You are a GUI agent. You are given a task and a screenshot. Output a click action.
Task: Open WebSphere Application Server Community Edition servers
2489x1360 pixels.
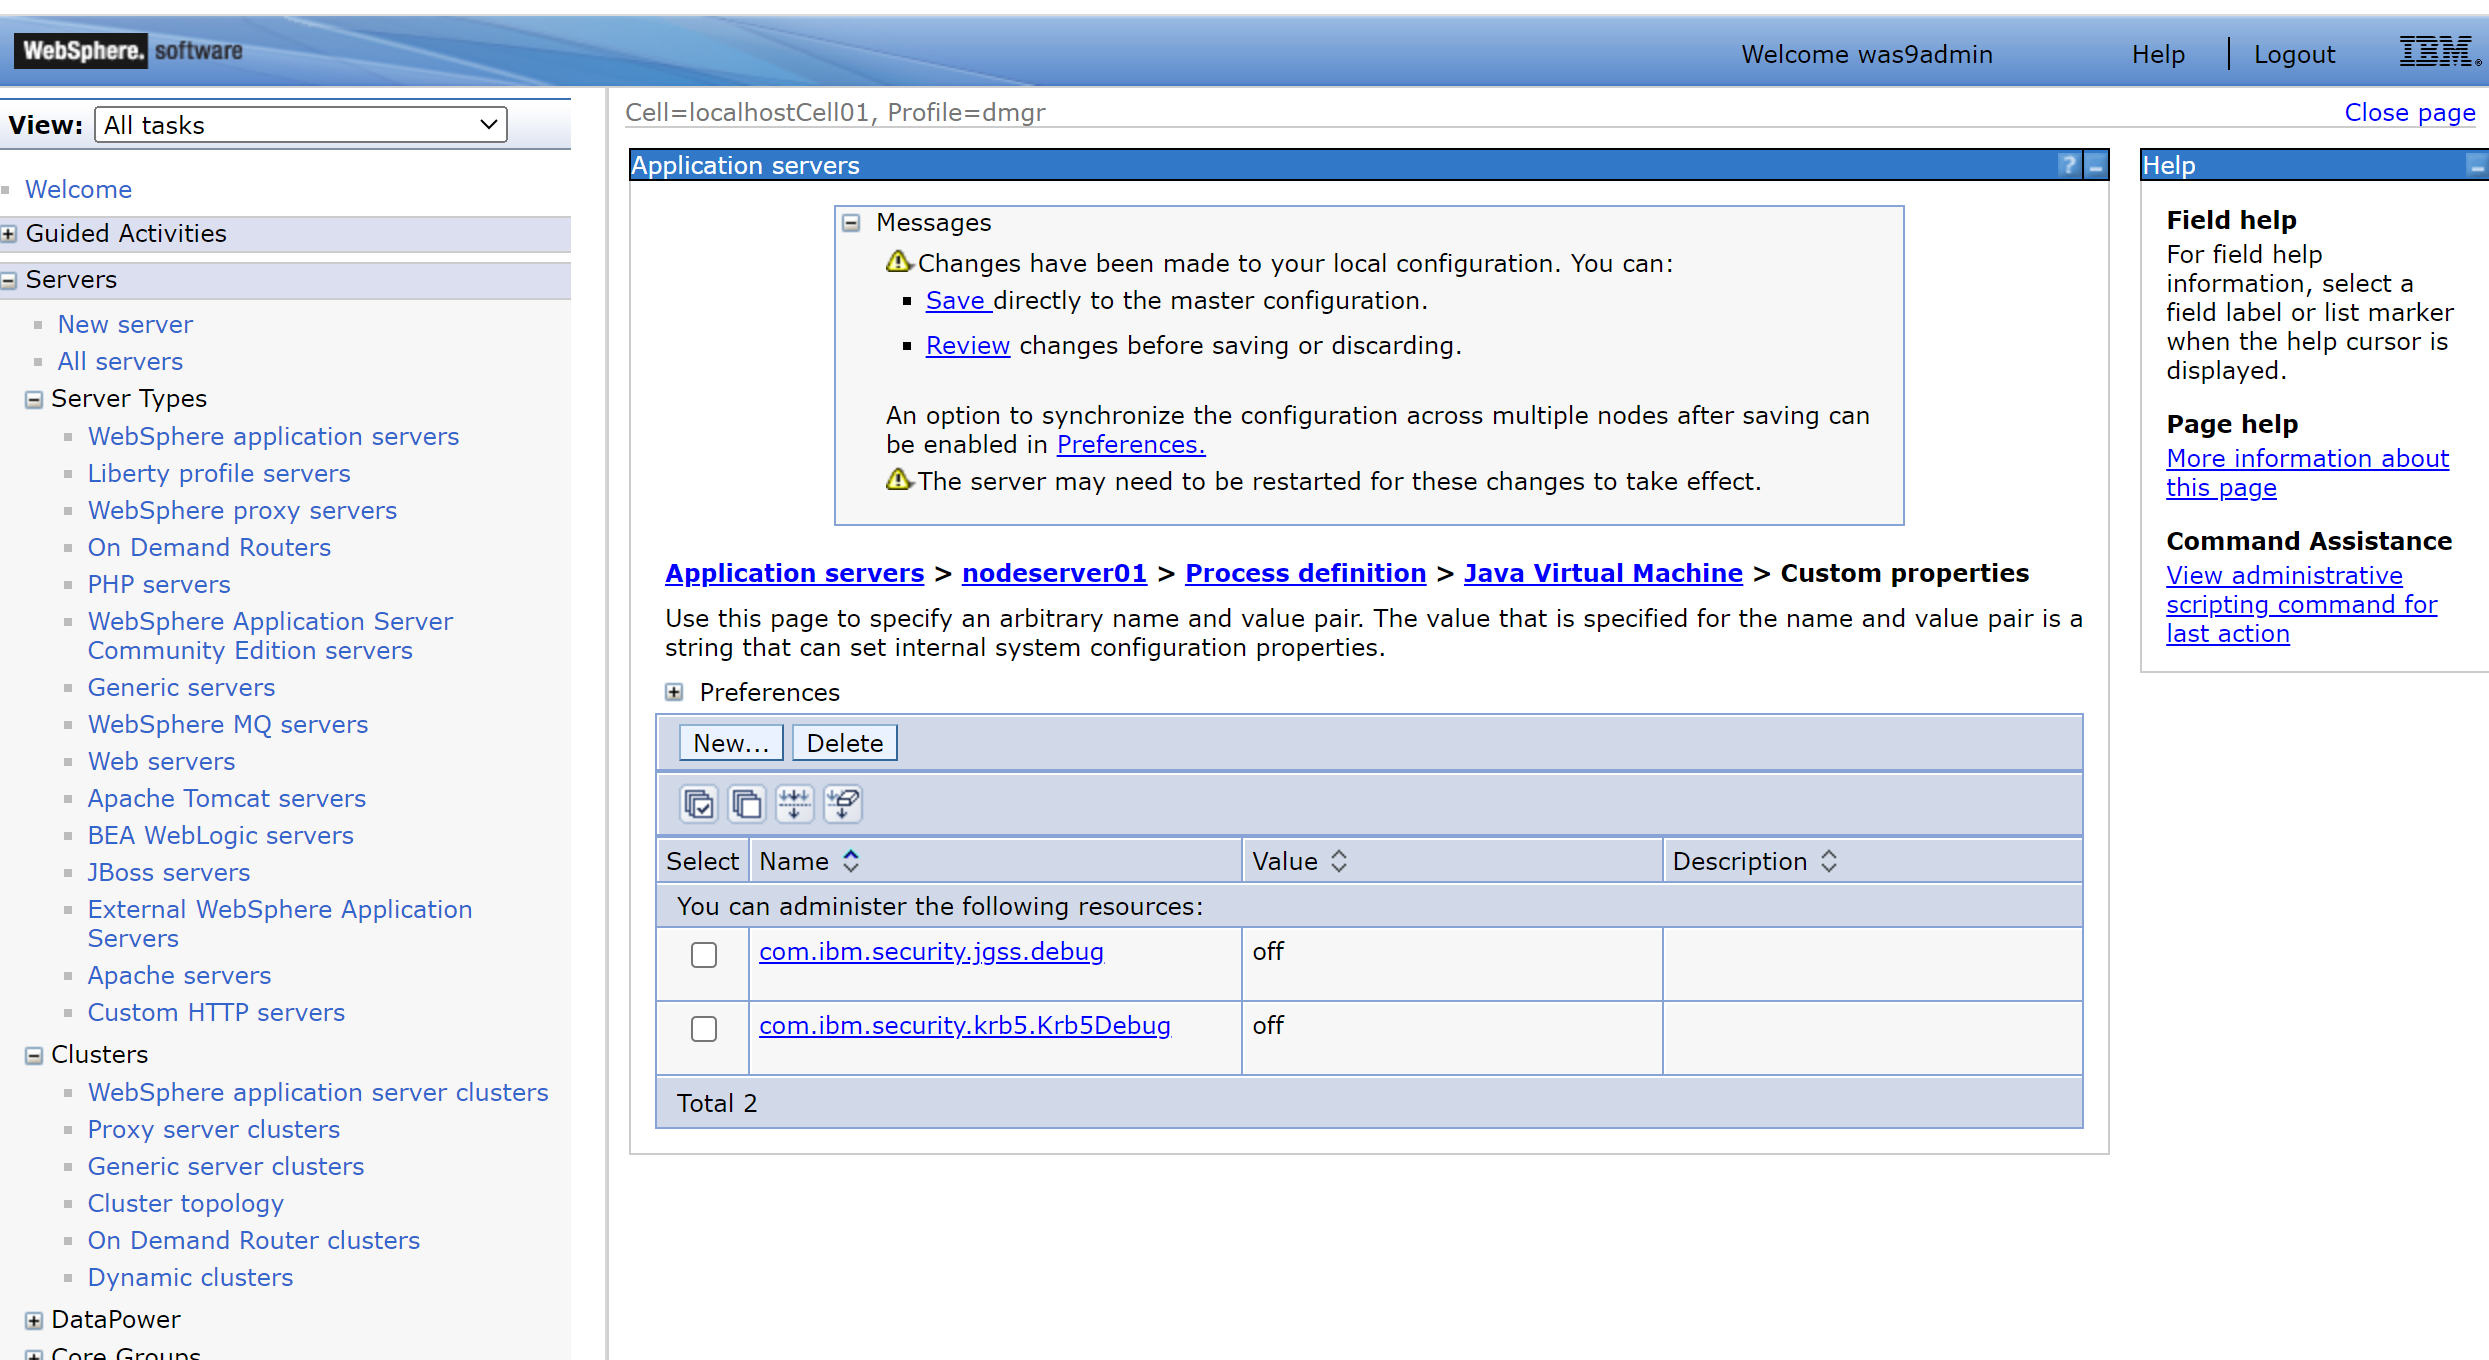coord(270,636)
